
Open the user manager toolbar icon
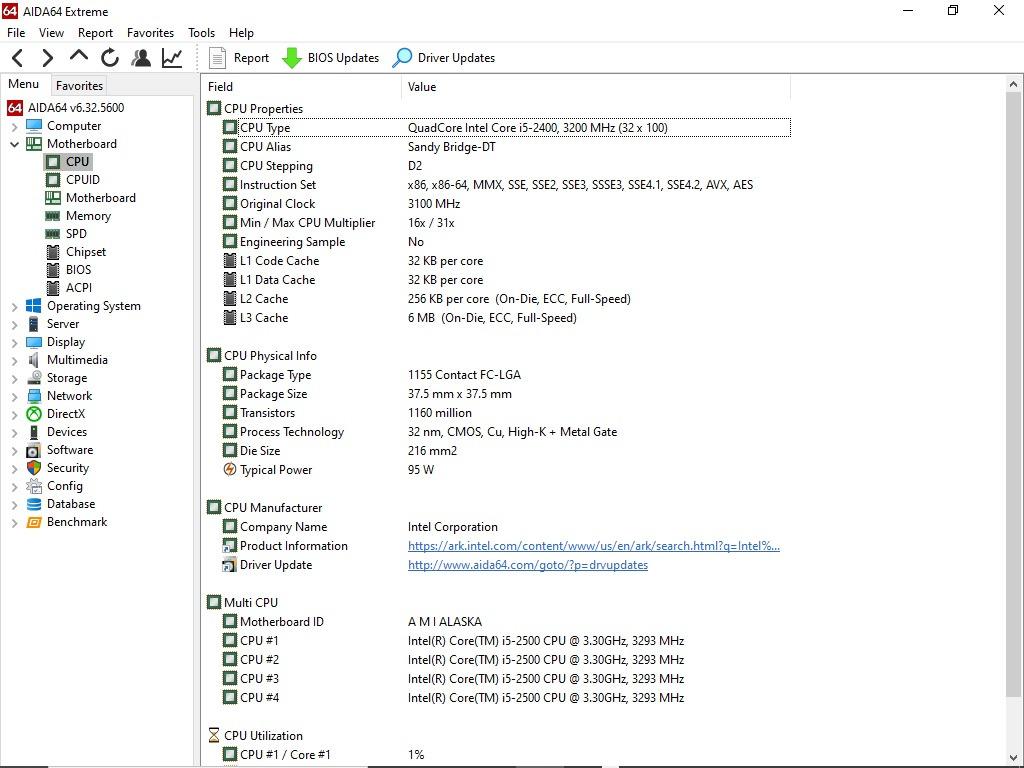pyautogui.click(x=141, y=58)
